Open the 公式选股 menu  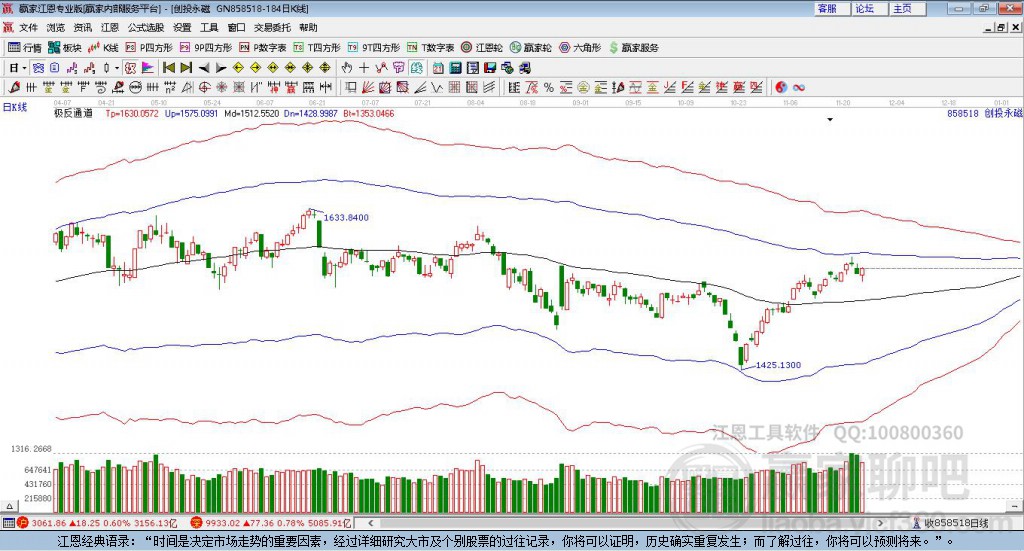pyautogui.click(x=145, y=27)
